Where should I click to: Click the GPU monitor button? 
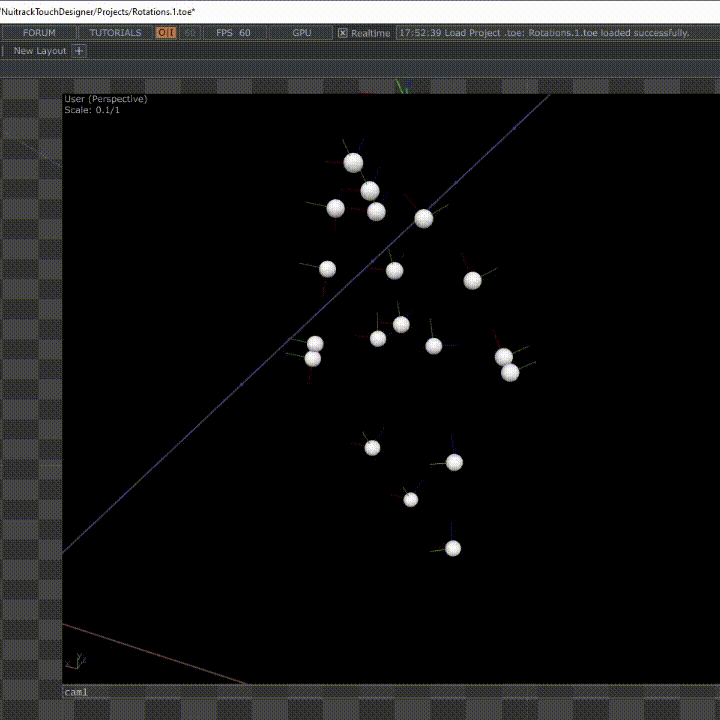tap(301, 33)
